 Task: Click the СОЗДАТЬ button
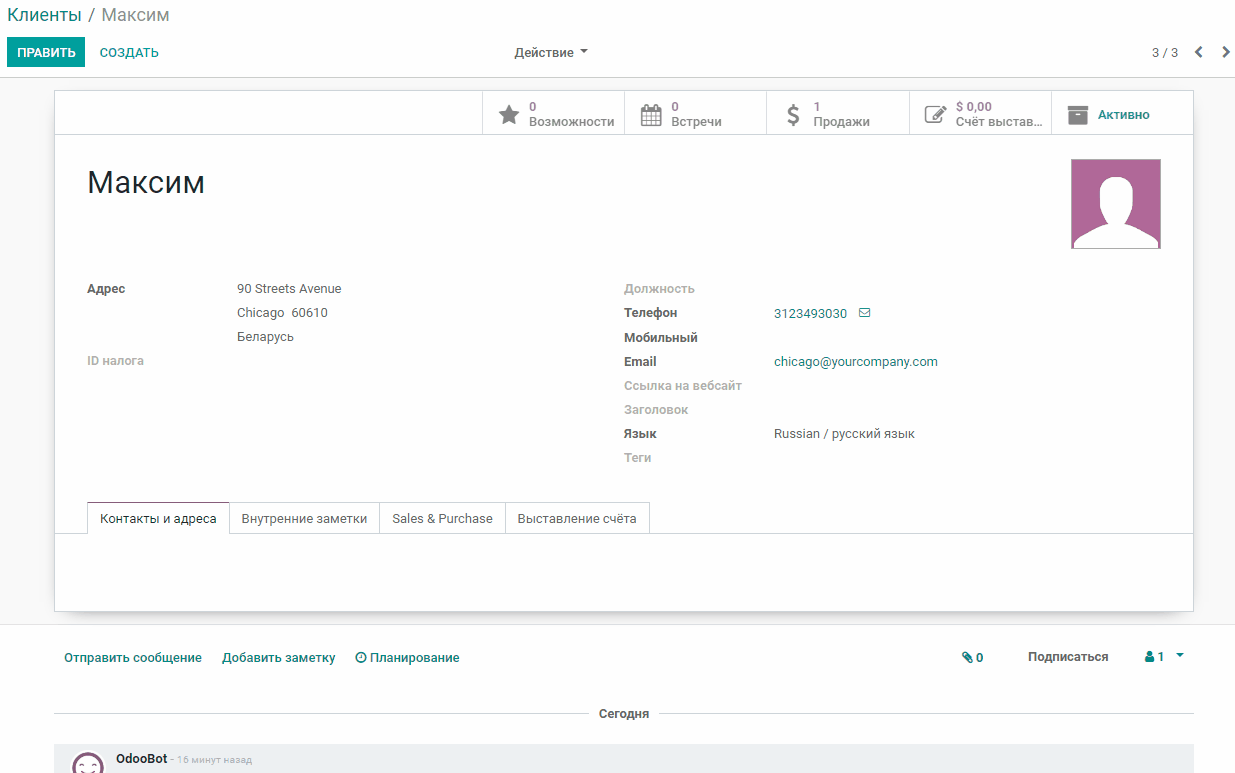click(128, 51)
